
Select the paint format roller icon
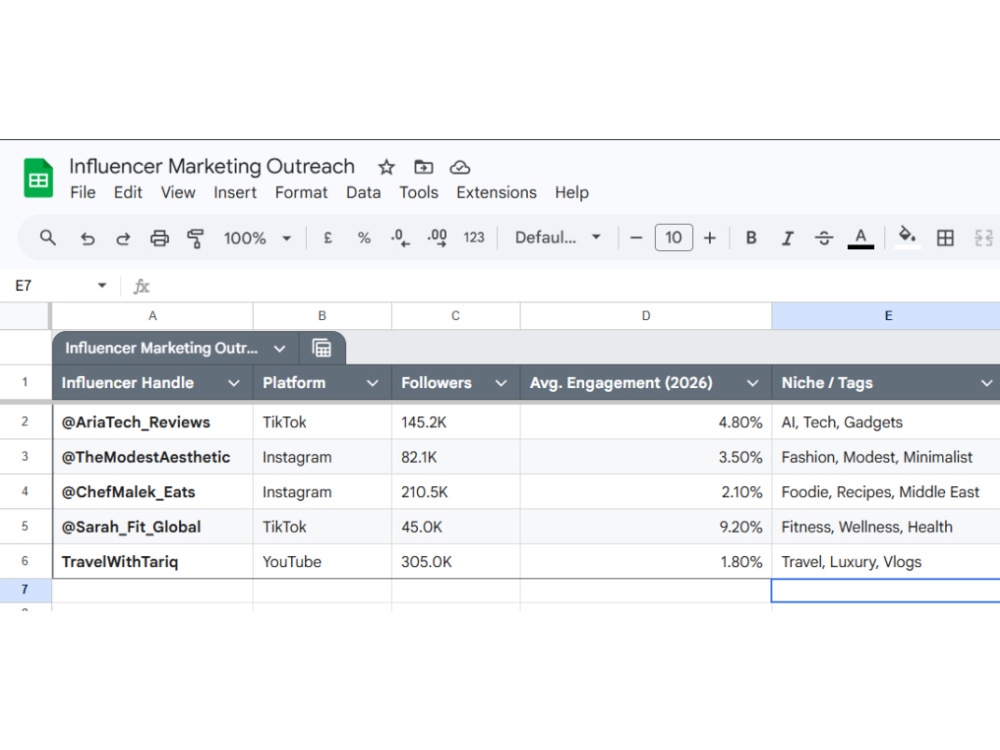tap(195, 239)
